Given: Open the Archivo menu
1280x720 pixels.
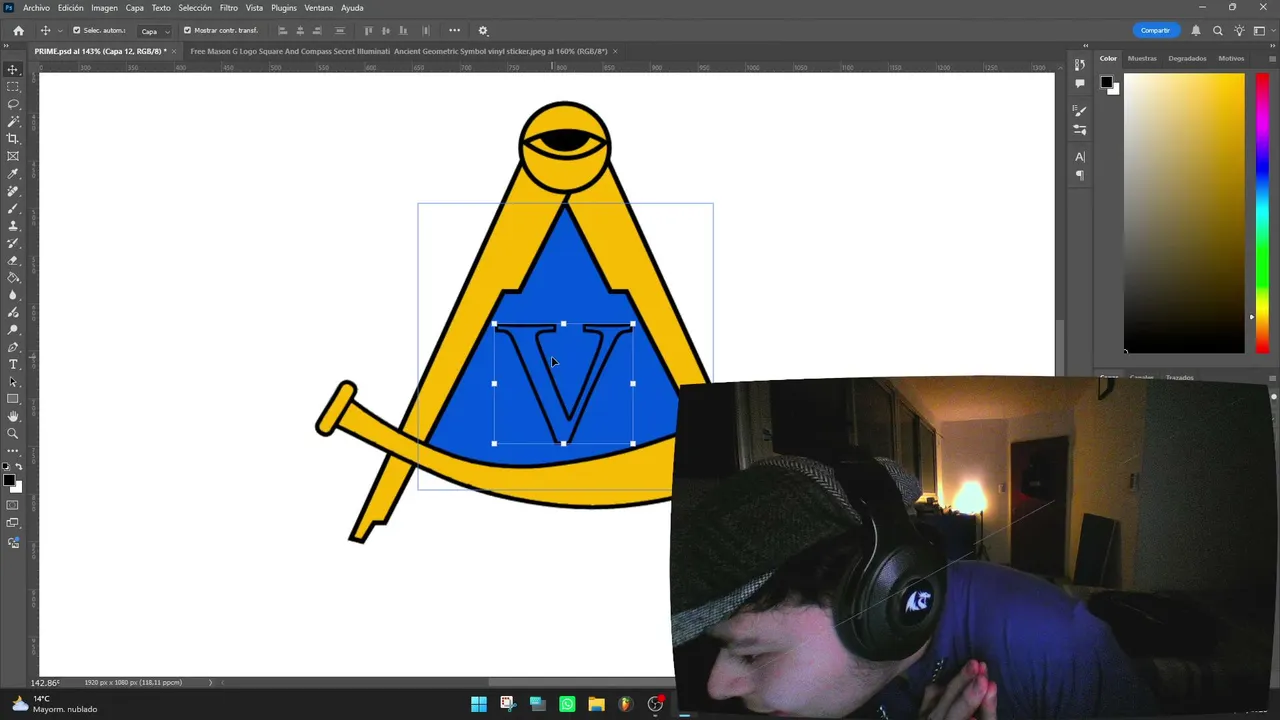Looking at the screenshot, I should point(36,8).
